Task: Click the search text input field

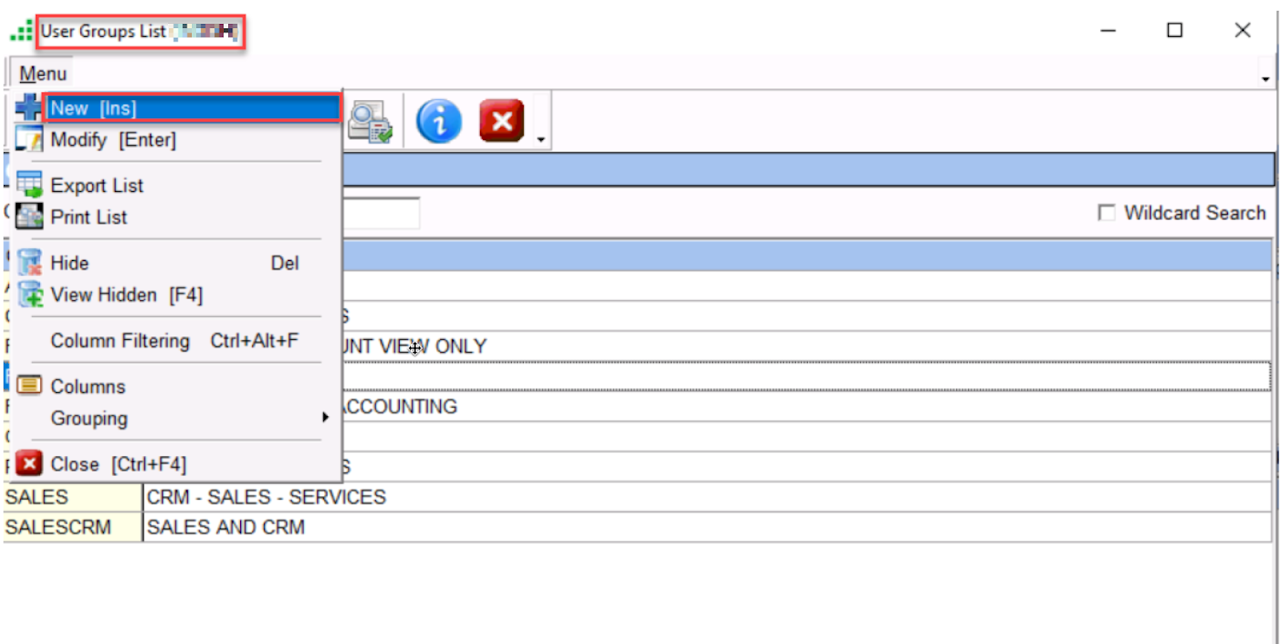Action: coord(380,213)
